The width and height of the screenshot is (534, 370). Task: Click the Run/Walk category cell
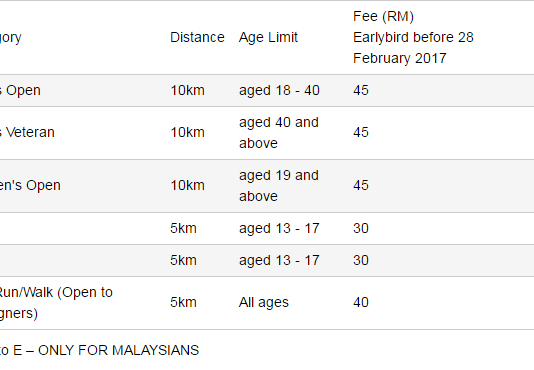click(56, 303)
